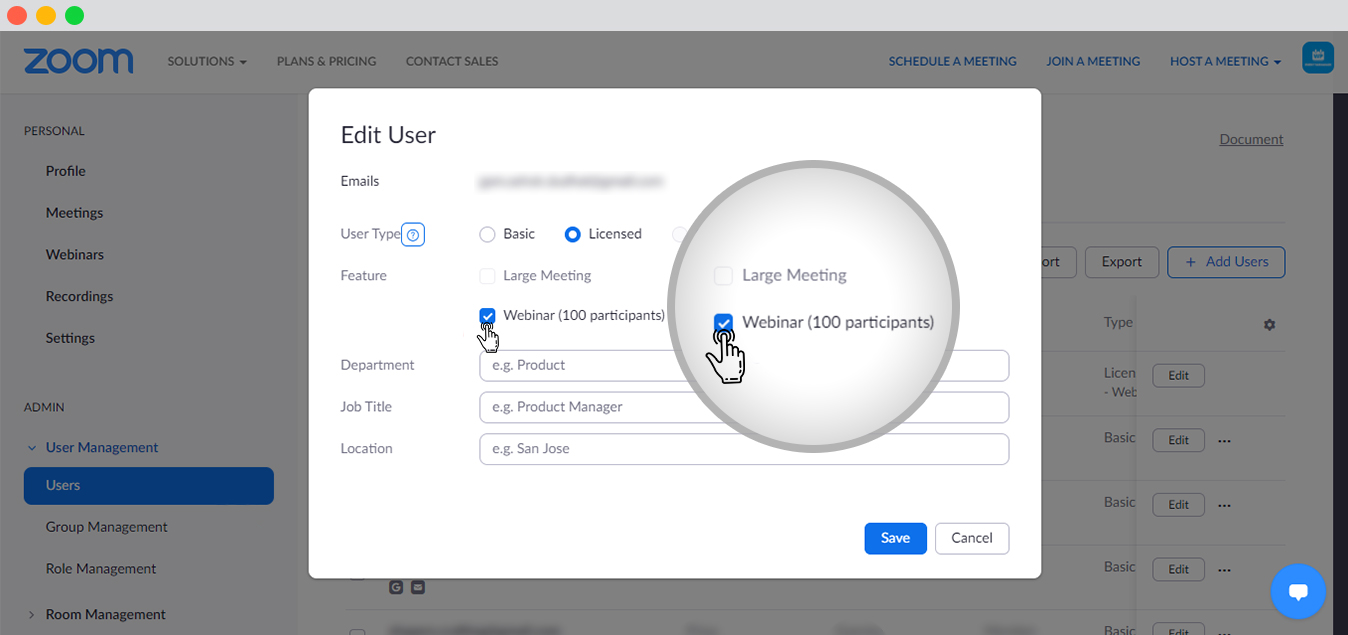The height and width of the screenshot is (635, 1348).
Task: Click Schedule a Meeting in the header
Action: point(953,61)
